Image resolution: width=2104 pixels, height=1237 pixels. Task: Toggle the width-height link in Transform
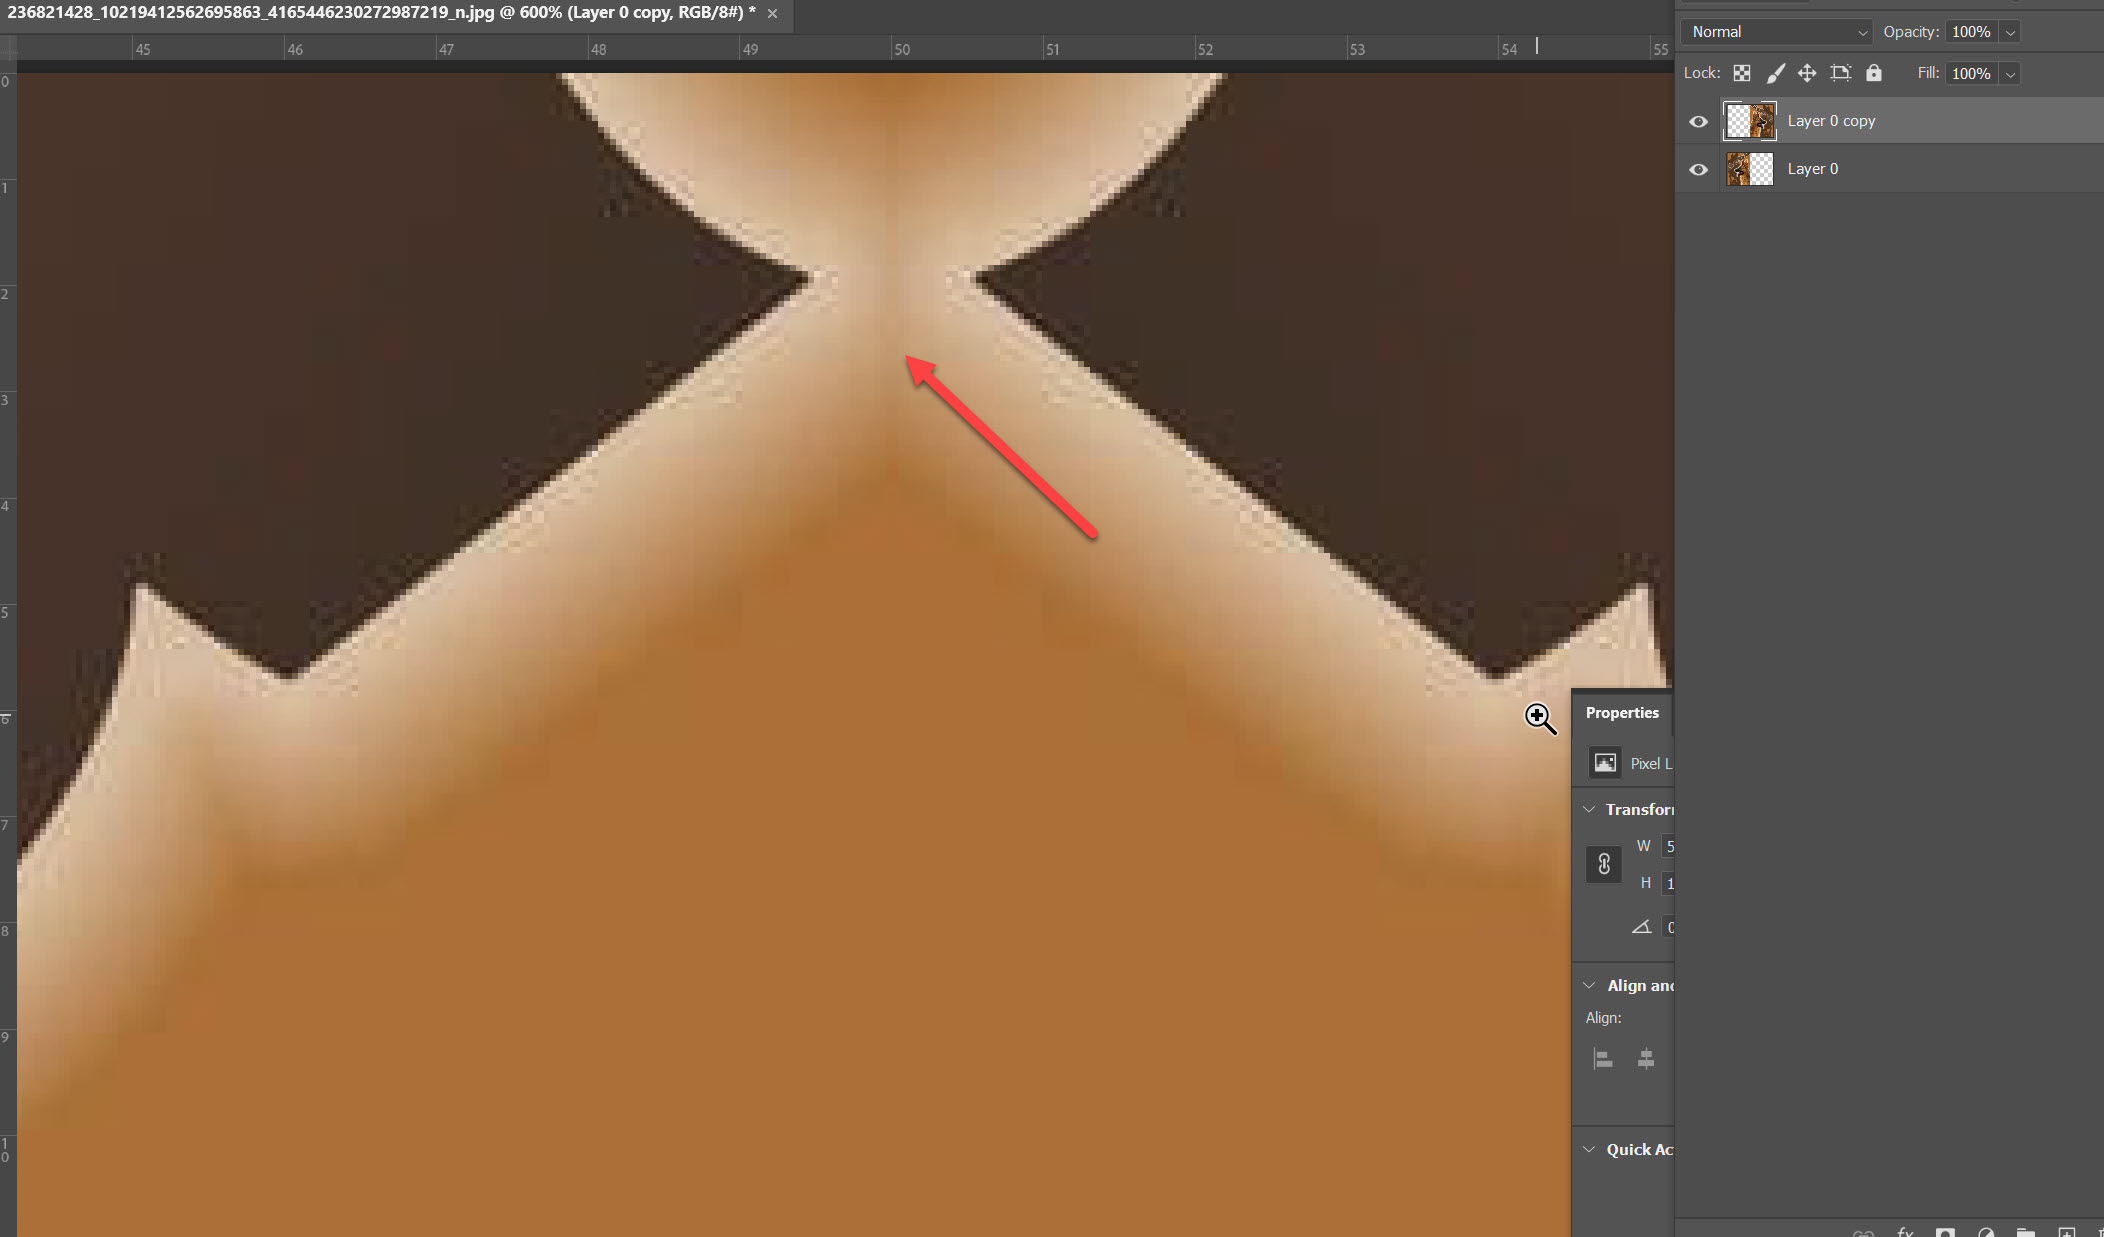click(x=1604, y=864)
